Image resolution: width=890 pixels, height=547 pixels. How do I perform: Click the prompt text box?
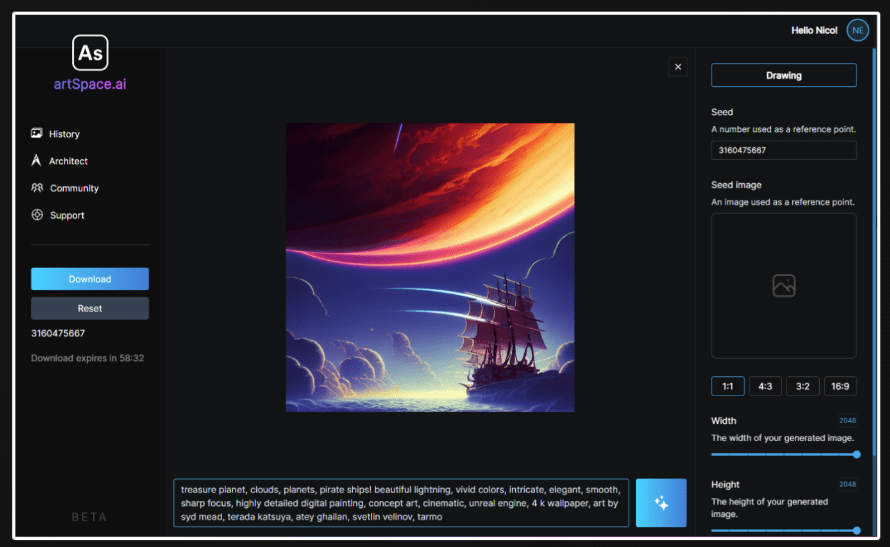click(x=401, y=503)
